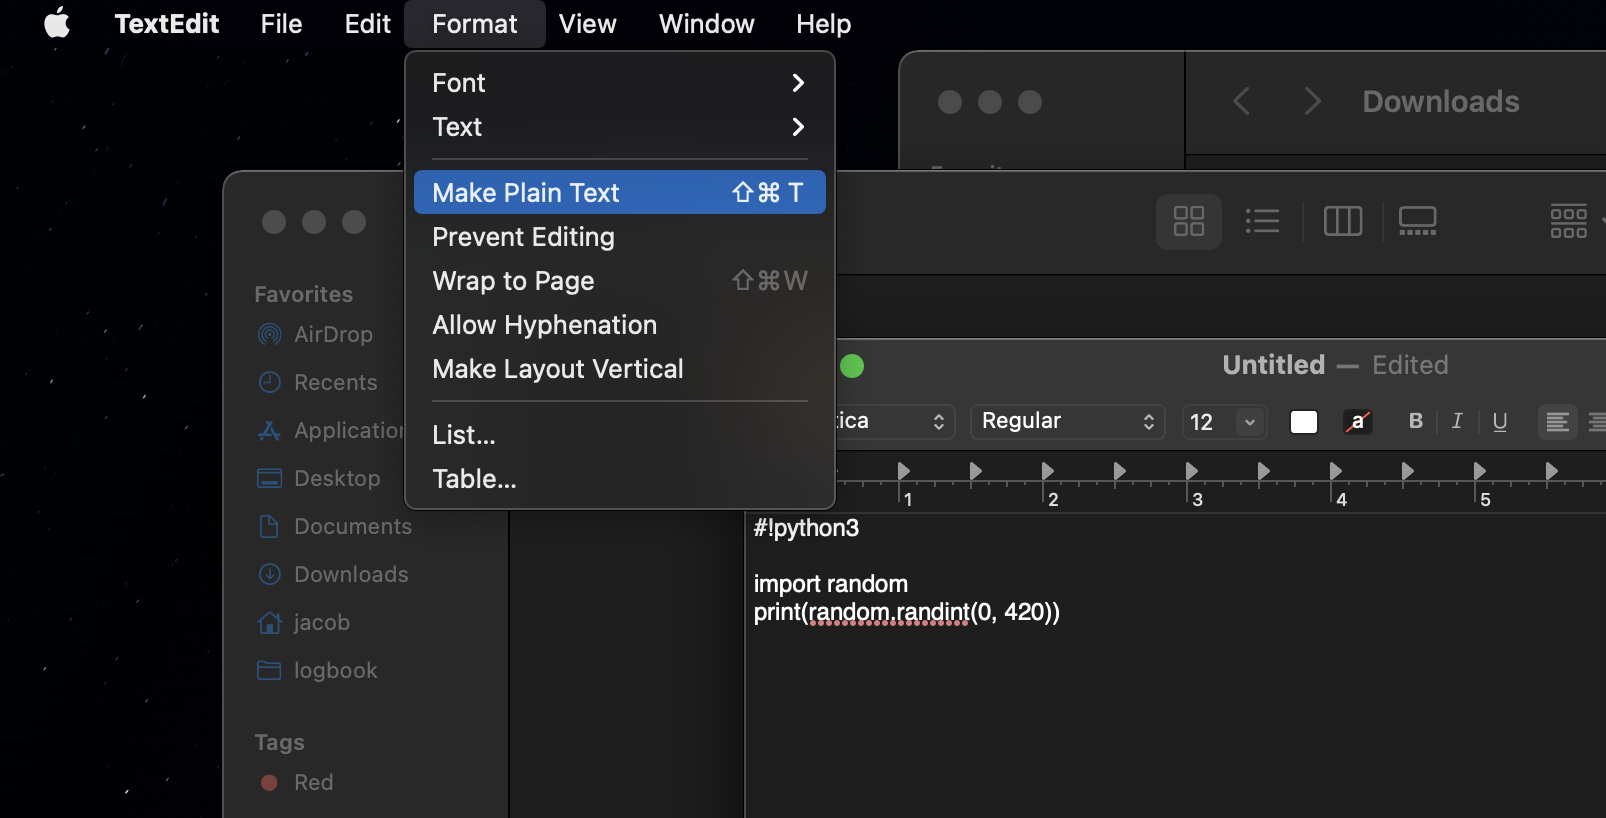
Task: Select the Red tag
Action: (x=296, y=782)
